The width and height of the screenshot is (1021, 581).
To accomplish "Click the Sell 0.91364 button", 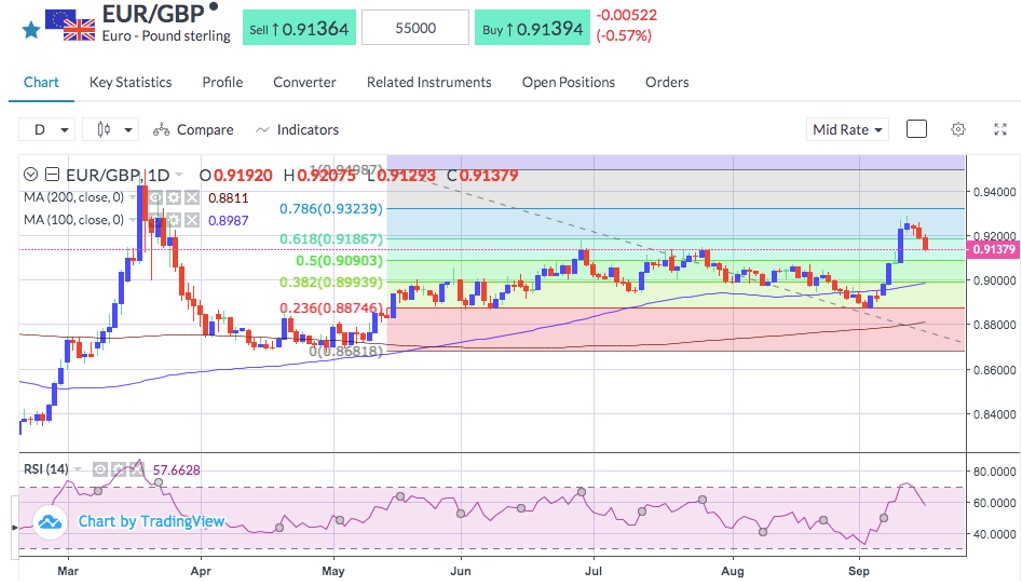I will tap(300, 28).
